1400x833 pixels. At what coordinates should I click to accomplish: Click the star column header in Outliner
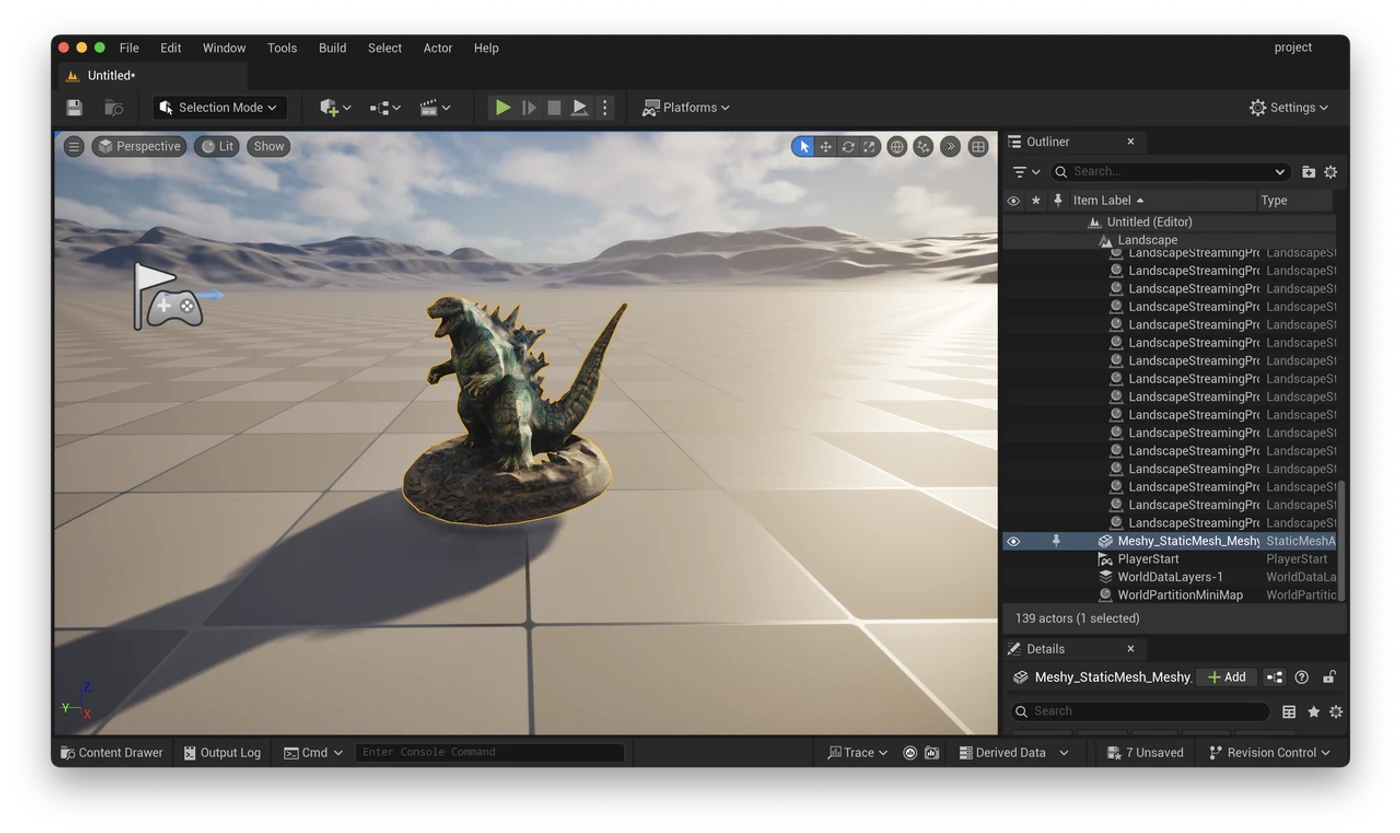pos(1036,201)
